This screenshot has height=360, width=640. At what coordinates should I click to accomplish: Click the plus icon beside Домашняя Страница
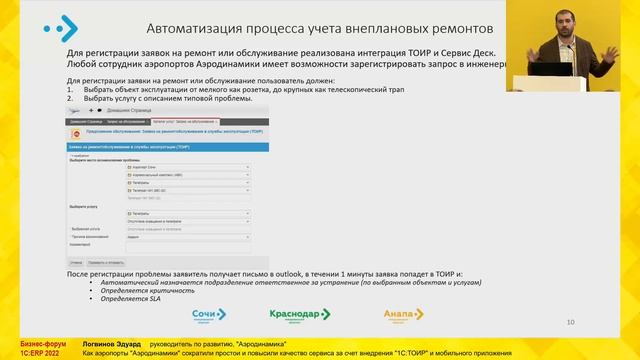[91, 110]
